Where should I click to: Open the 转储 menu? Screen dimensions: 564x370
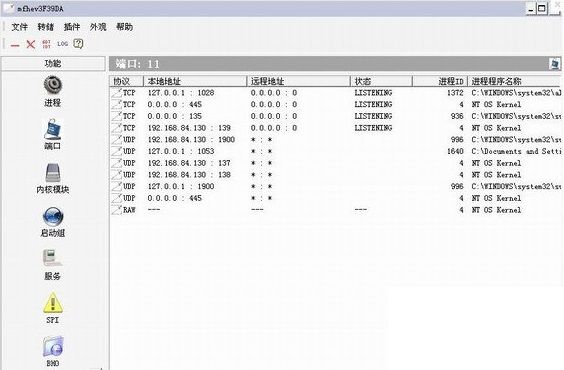click(46, 27)
